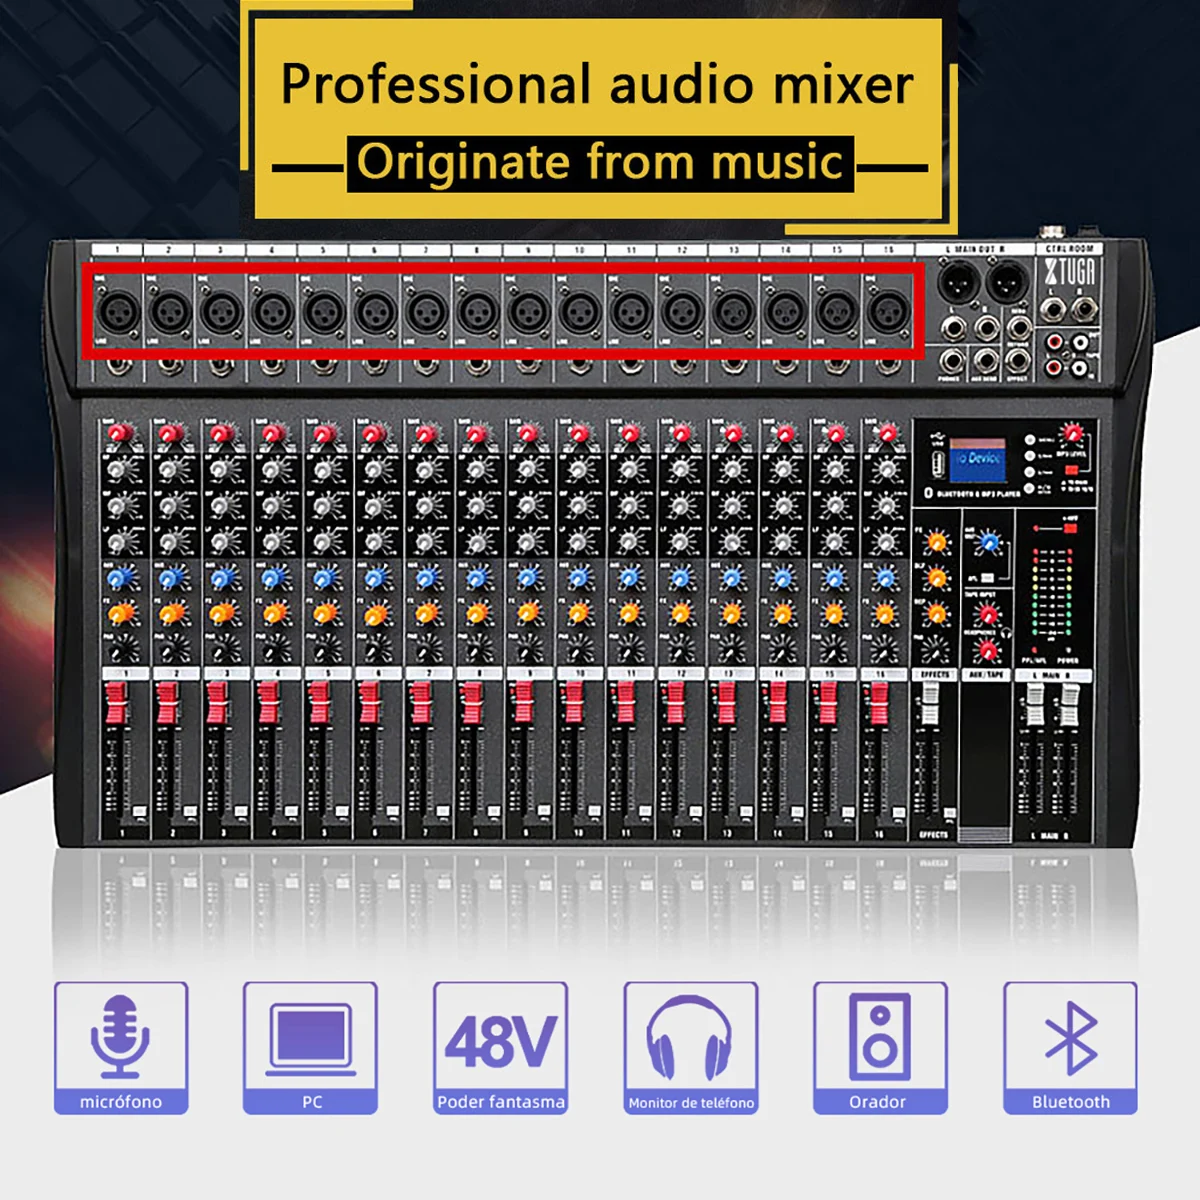This screenshot has height=1200, width=1200.
Task: Click channel 1 red gain knob
Action: 119,433
